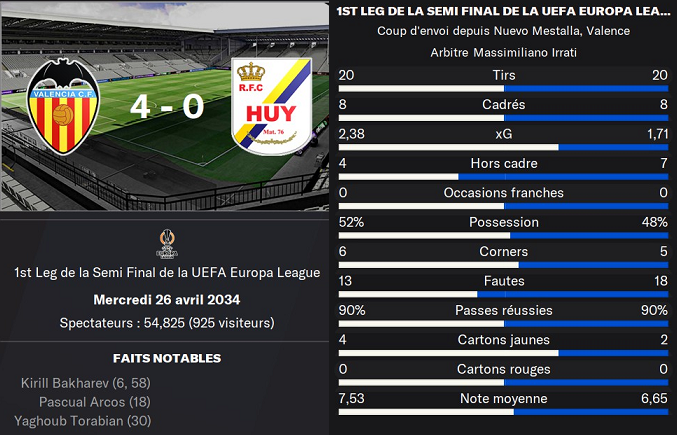Click the Possession stat bar
The width and height of the screenshot is (677, 435).
pyautogui.click(x=503, y=235)
